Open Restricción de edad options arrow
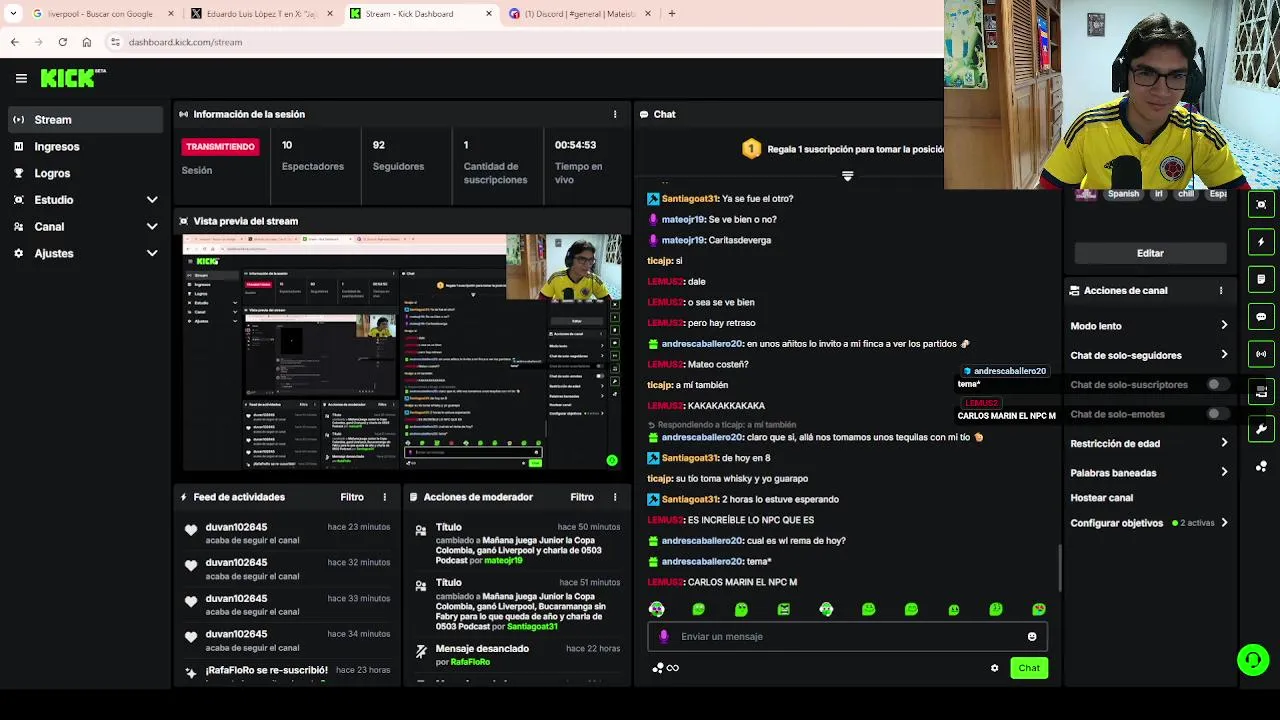 click(1224, 443)
